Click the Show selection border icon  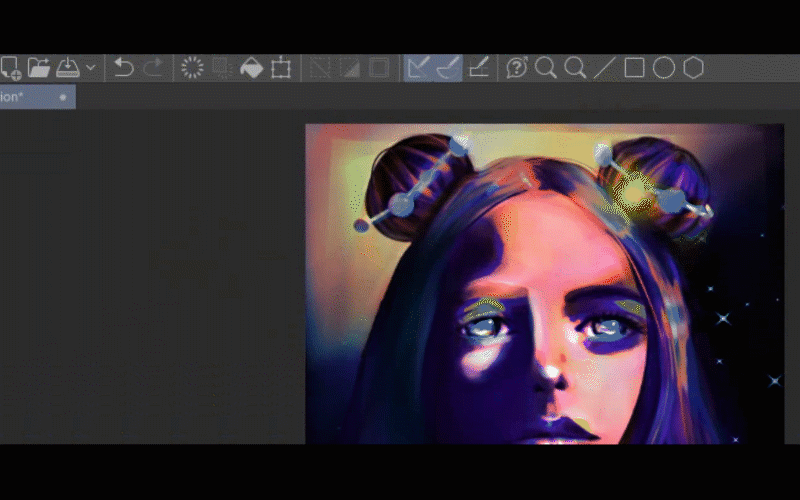[x=379, y=68]
